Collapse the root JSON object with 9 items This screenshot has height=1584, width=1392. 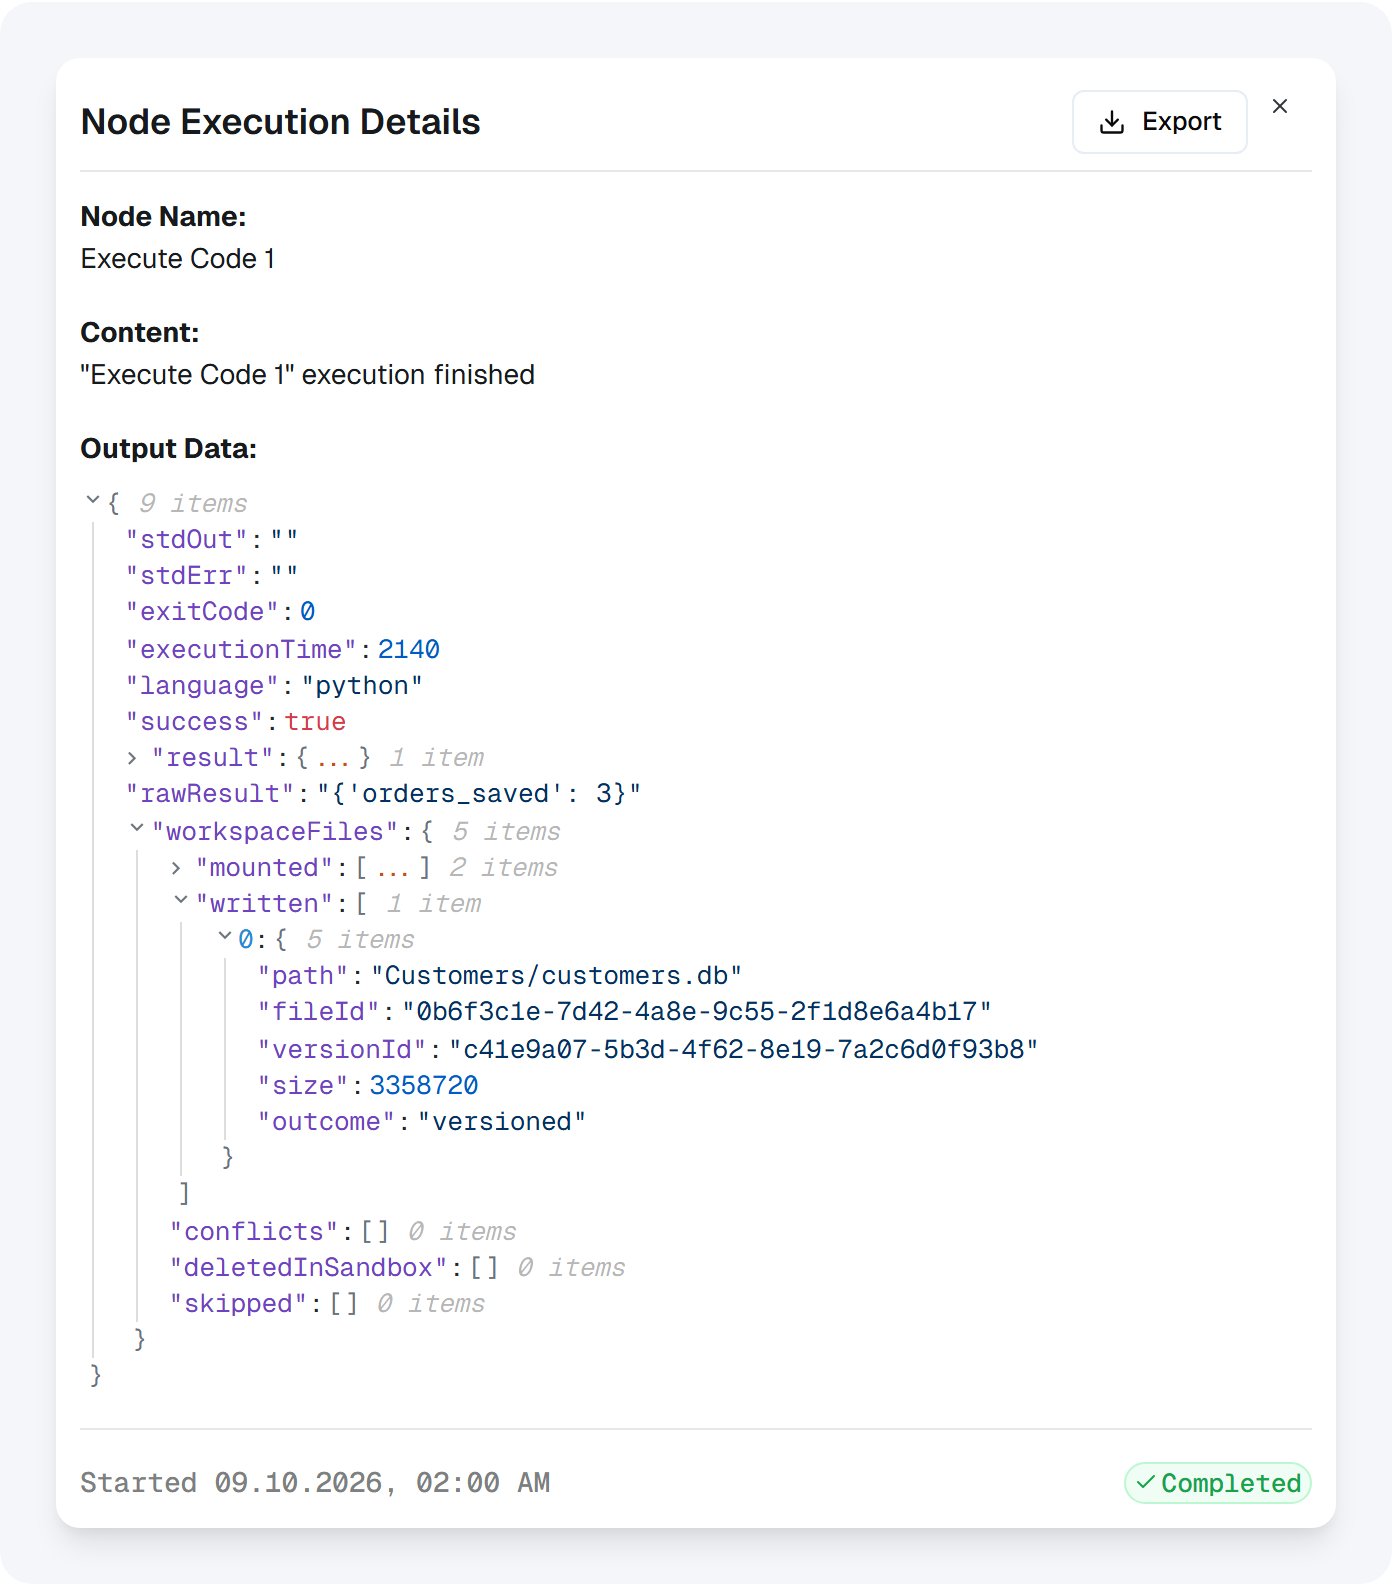point(93,499)
